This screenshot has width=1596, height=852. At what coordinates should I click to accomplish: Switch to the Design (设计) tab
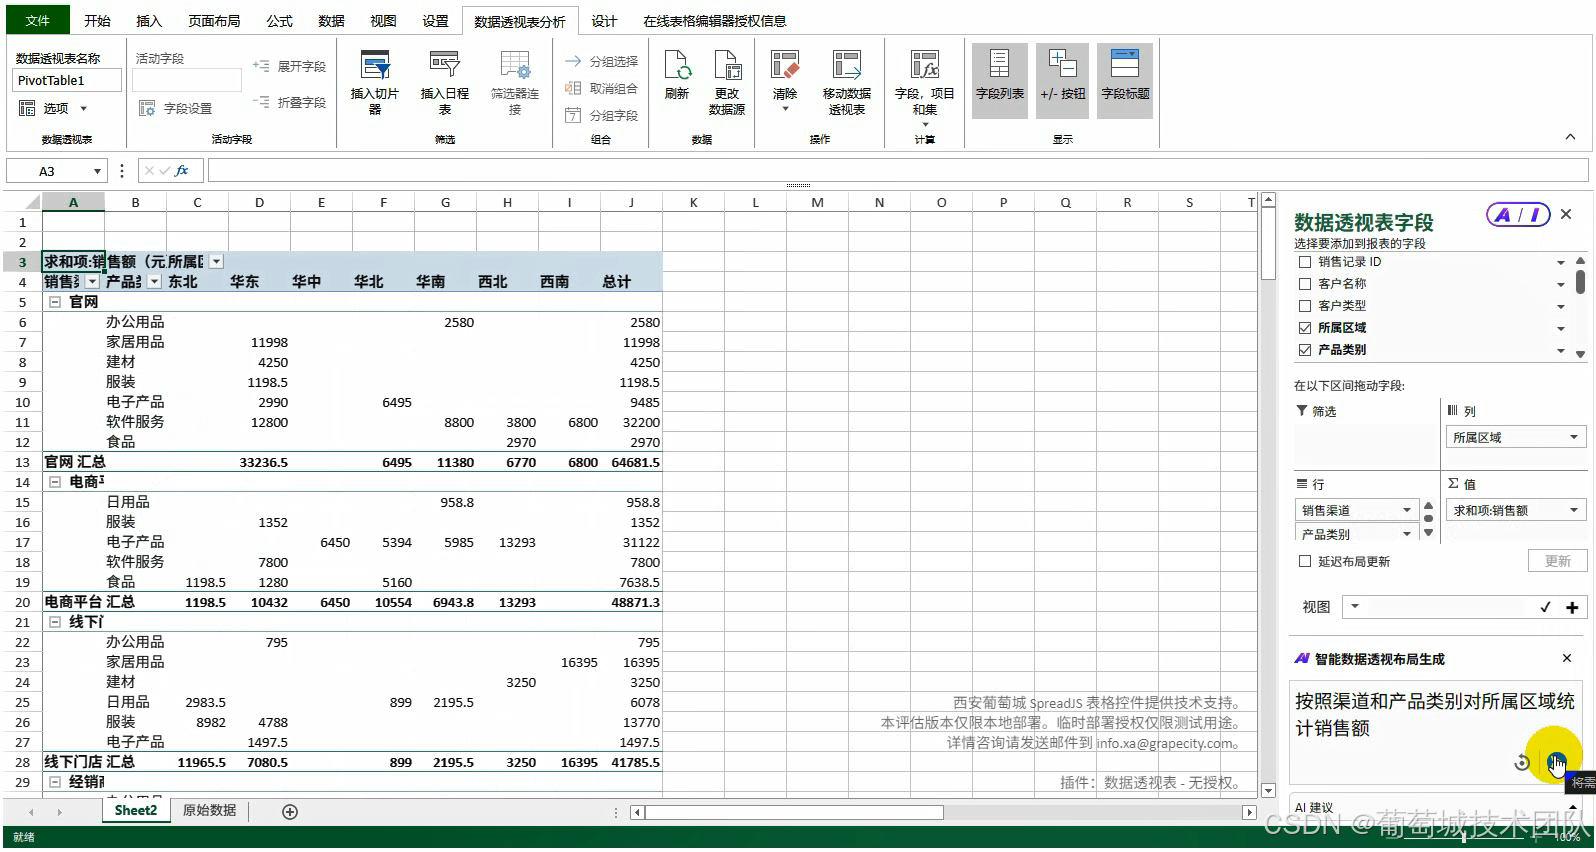click(x=604, y=20)
